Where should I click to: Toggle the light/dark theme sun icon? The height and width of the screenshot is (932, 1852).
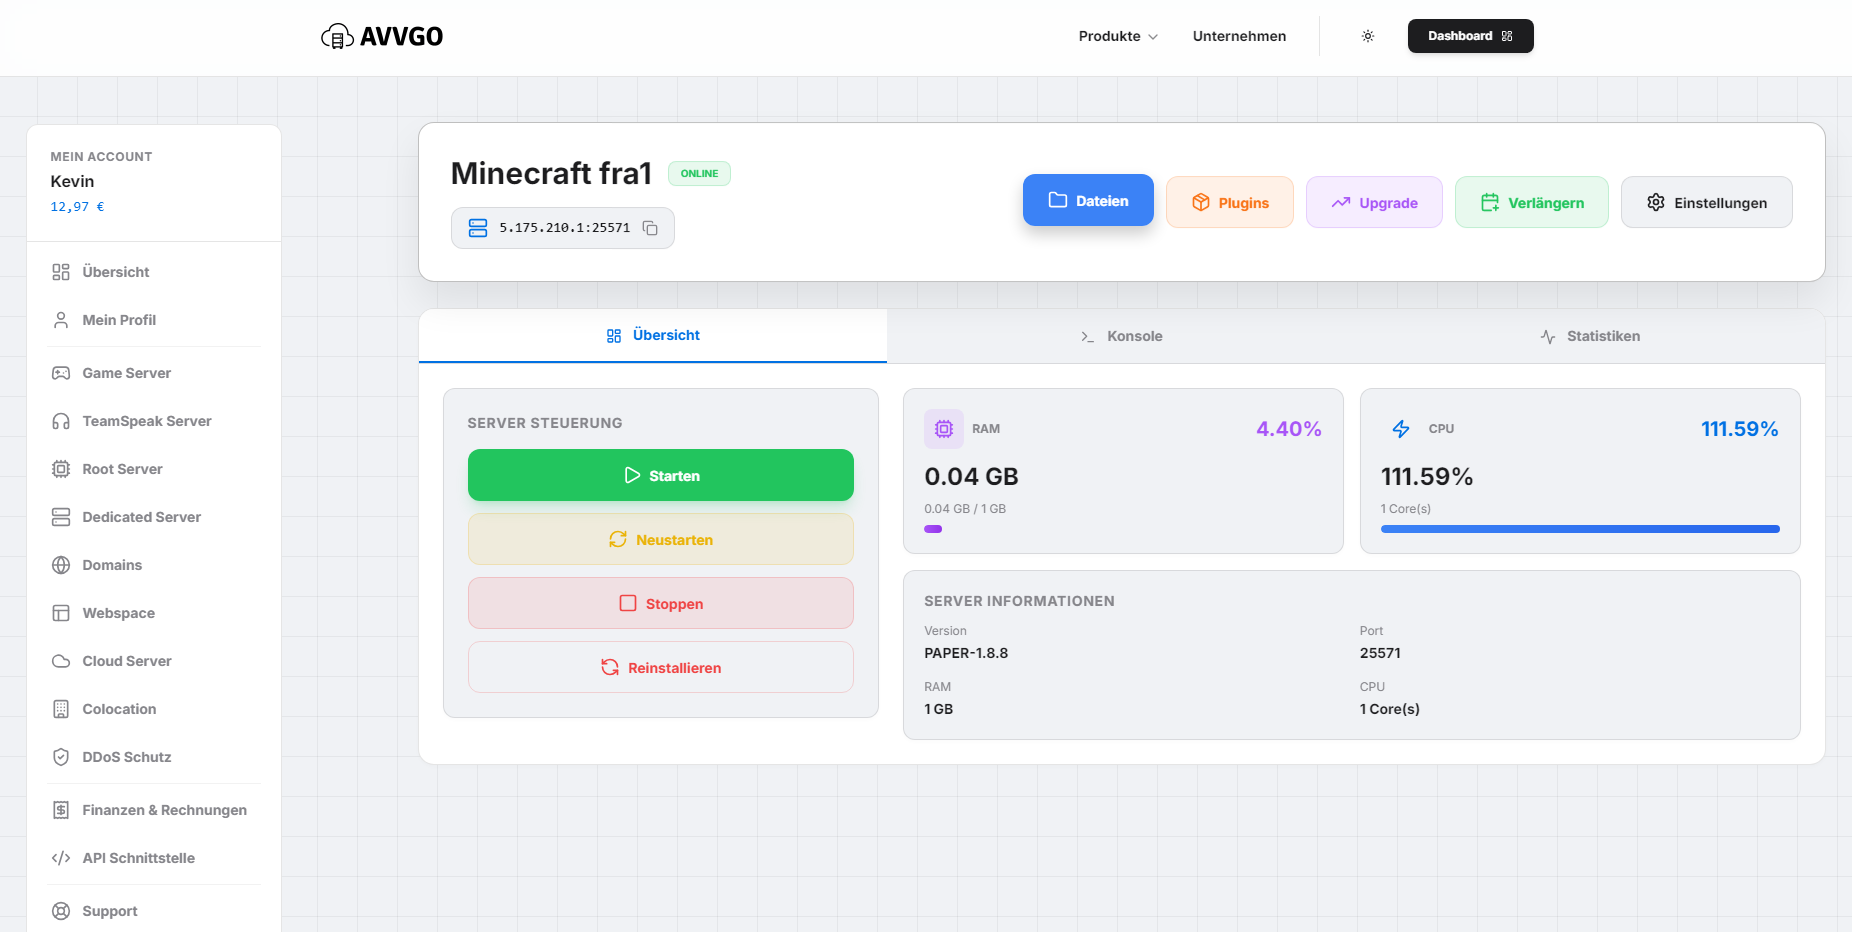[1367, 36]
